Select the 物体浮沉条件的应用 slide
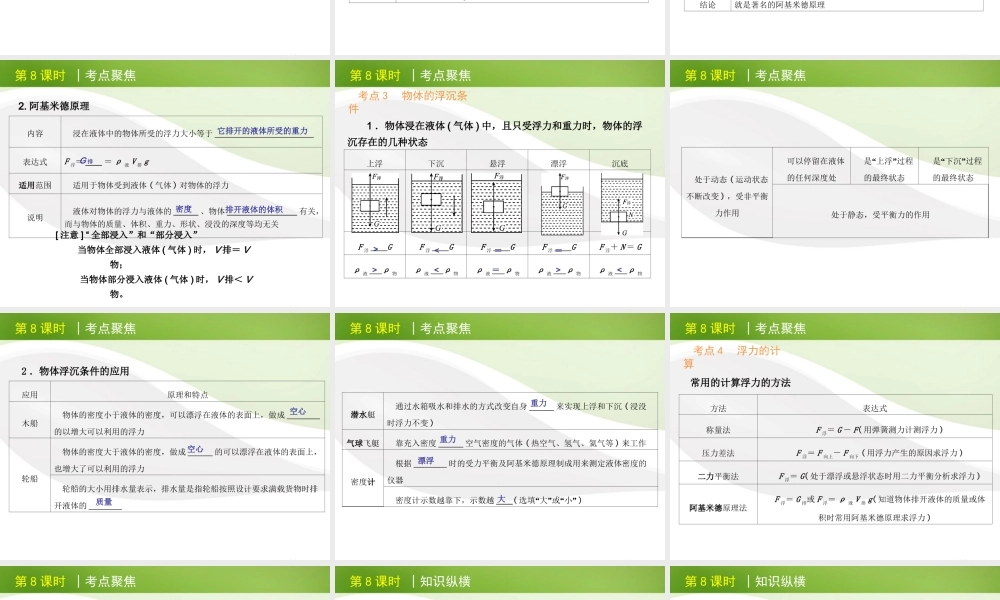Viewport: 1000px width, 600px height. point(165,435)
